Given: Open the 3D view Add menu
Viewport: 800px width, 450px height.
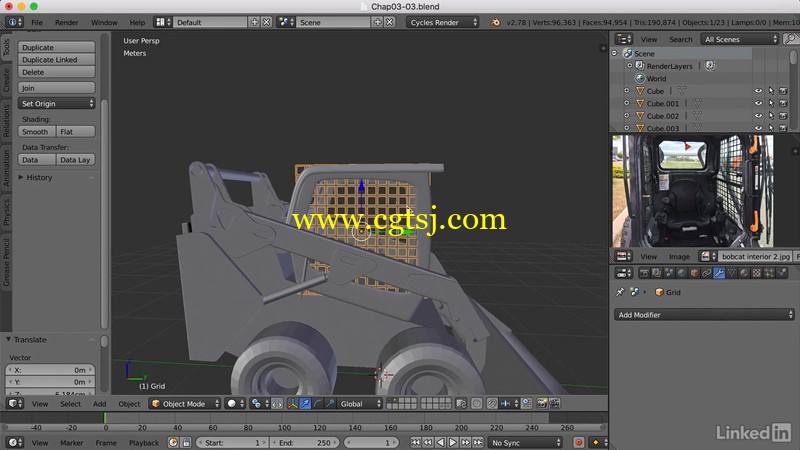Looking at the screenshot, I should click(99, 404).
